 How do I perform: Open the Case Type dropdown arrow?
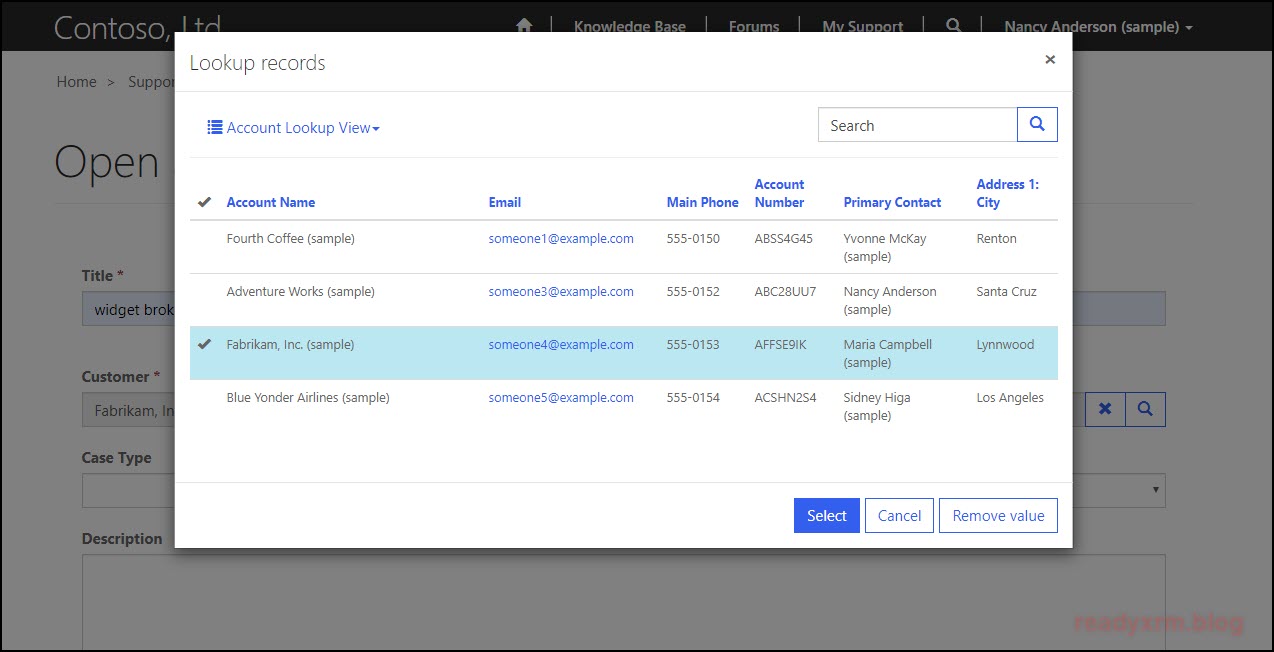pos(1157,490)
